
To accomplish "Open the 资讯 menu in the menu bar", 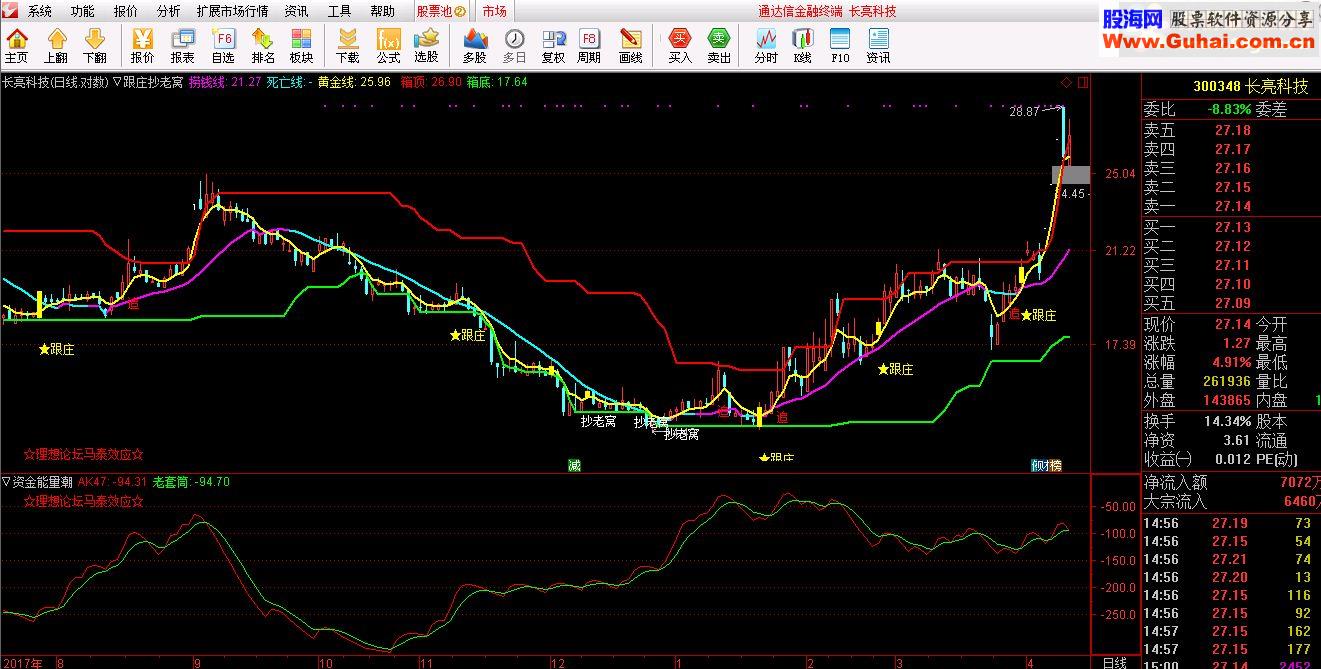I will (296, 11).
